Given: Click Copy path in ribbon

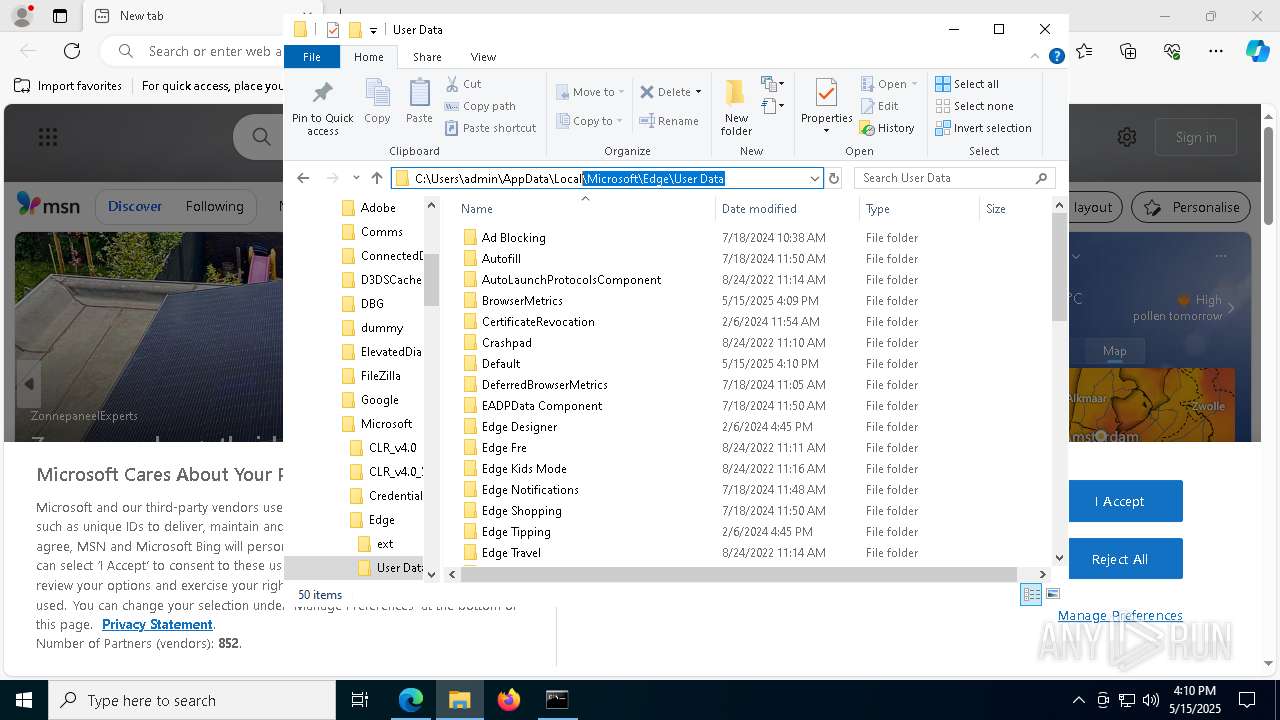Looking at the screenshot, I should 480,106.
